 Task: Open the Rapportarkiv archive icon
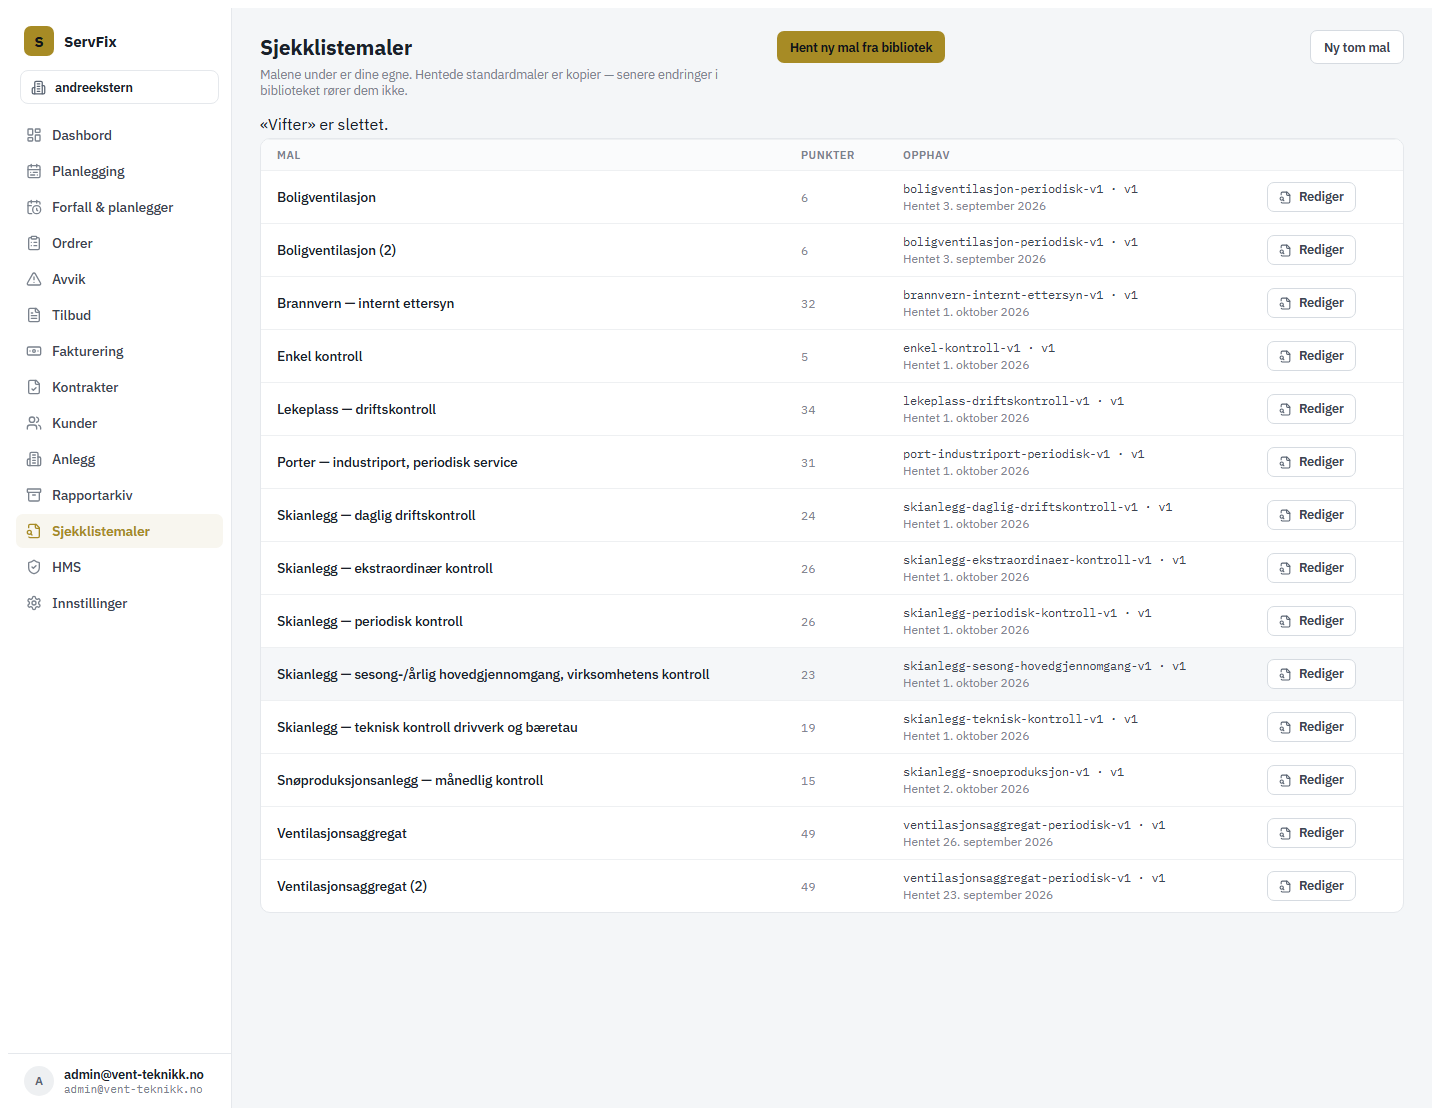[34, 495]
